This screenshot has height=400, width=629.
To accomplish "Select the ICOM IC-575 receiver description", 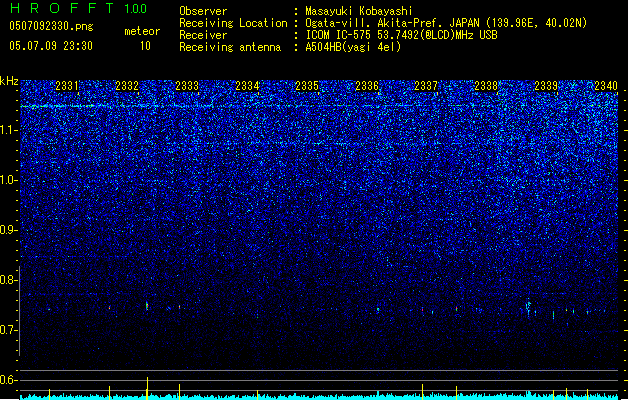I will 402,35.
